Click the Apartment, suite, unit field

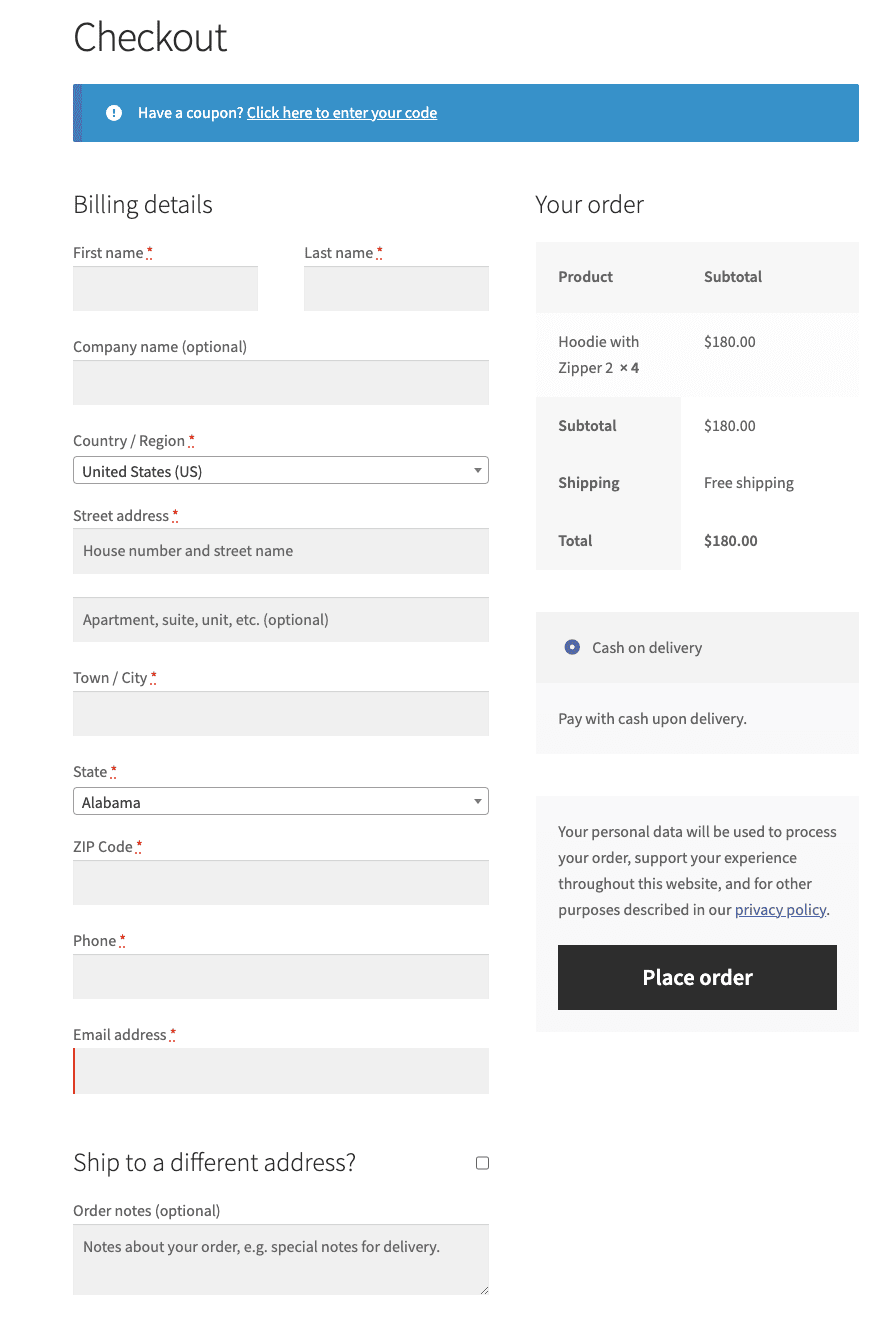[280, 619]
